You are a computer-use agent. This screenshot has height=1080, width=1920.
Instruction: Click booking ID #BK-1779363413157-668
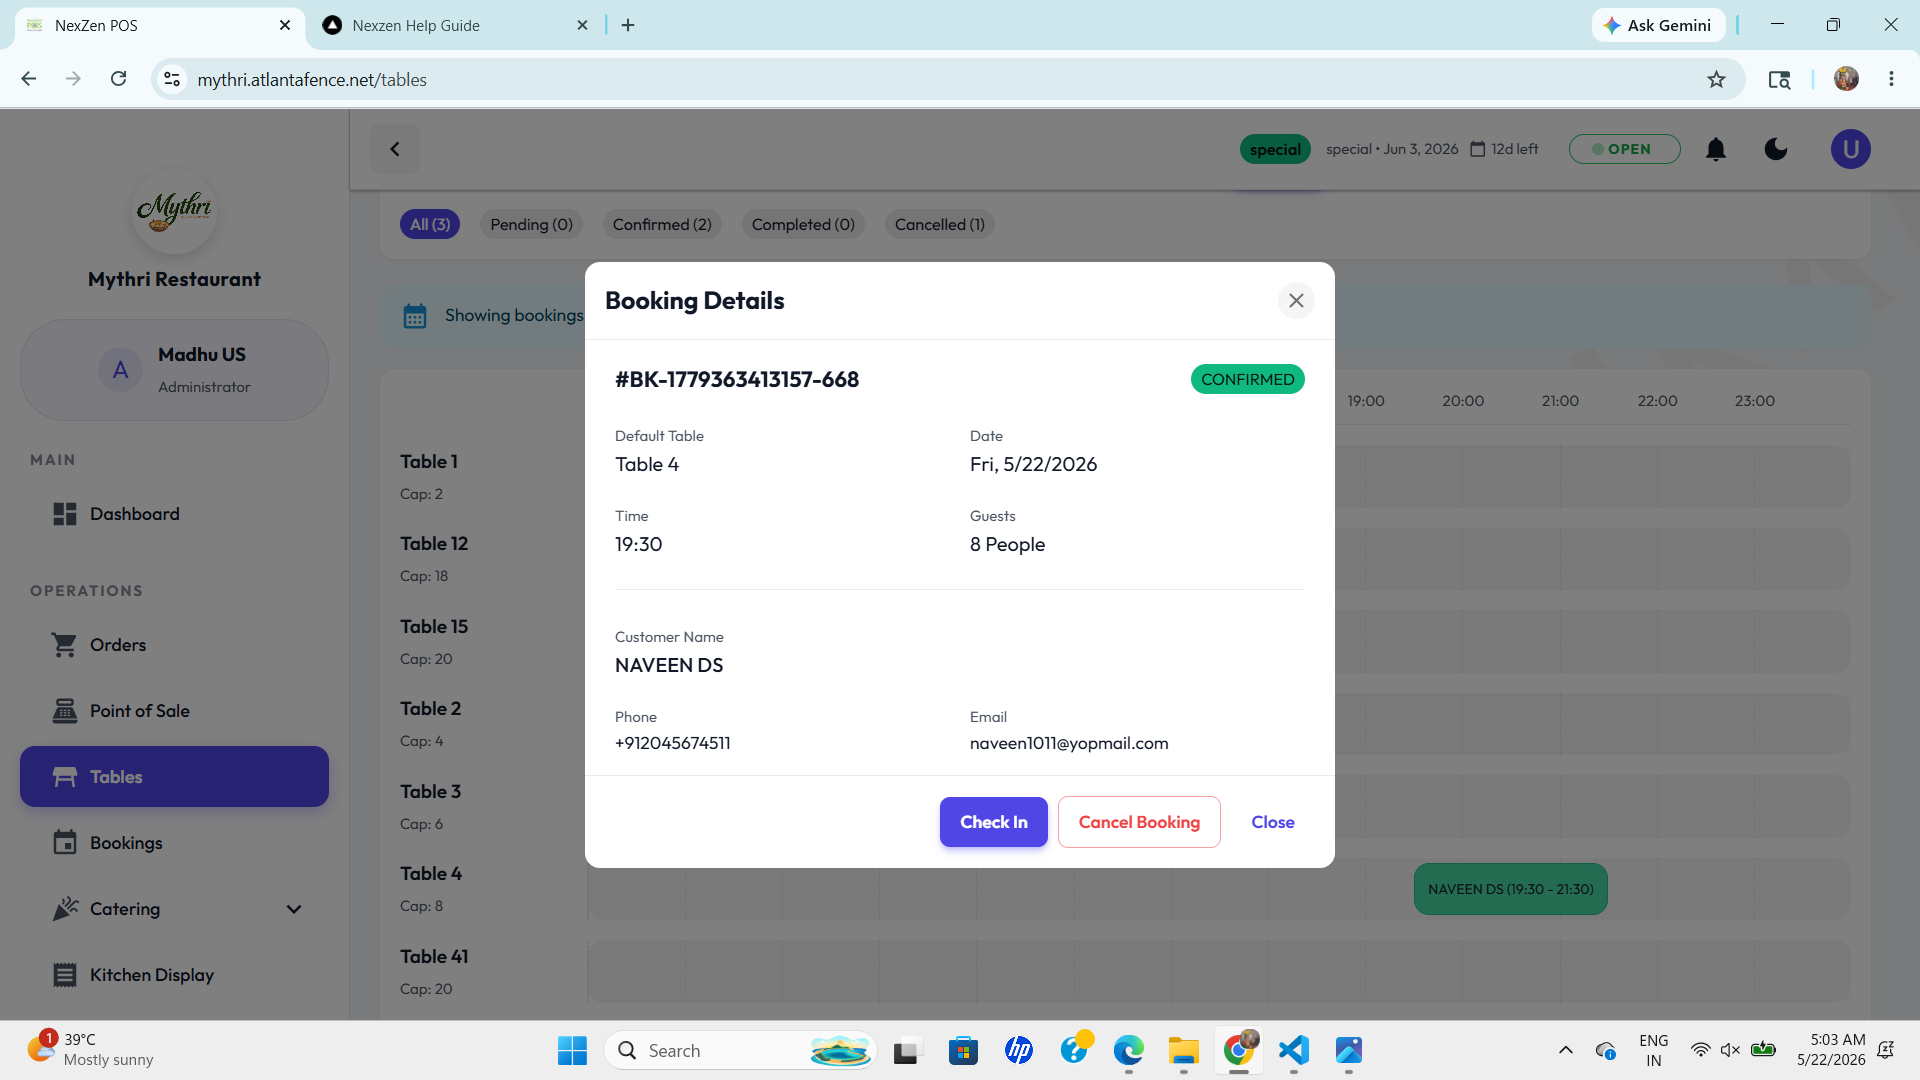point(737,379)
